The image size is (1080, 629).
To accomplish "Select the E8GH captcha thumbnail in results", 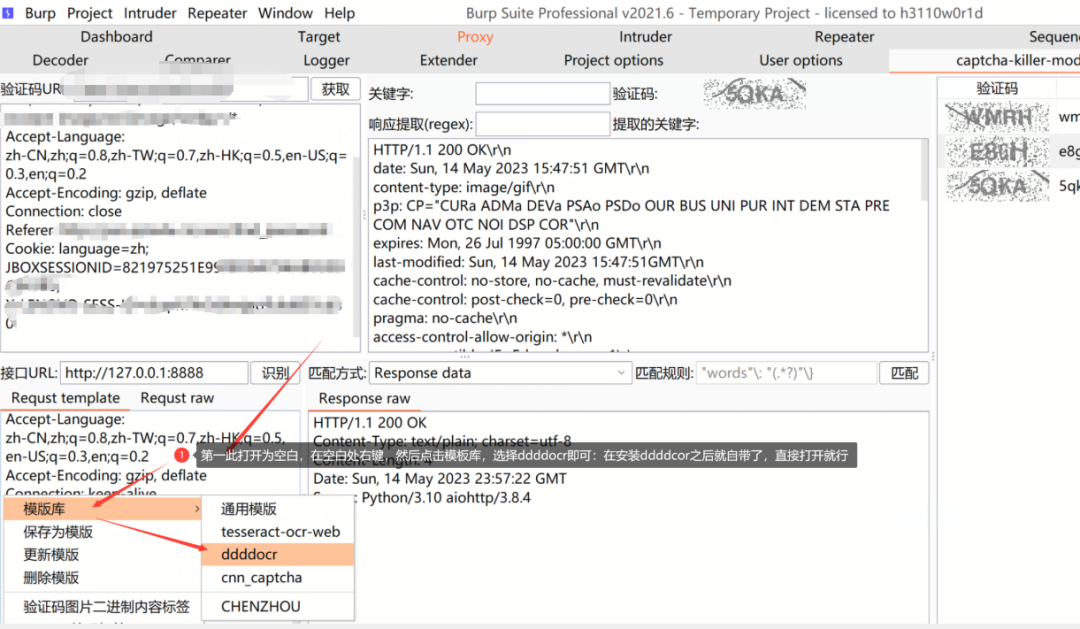I will click(x=996, y=152).
